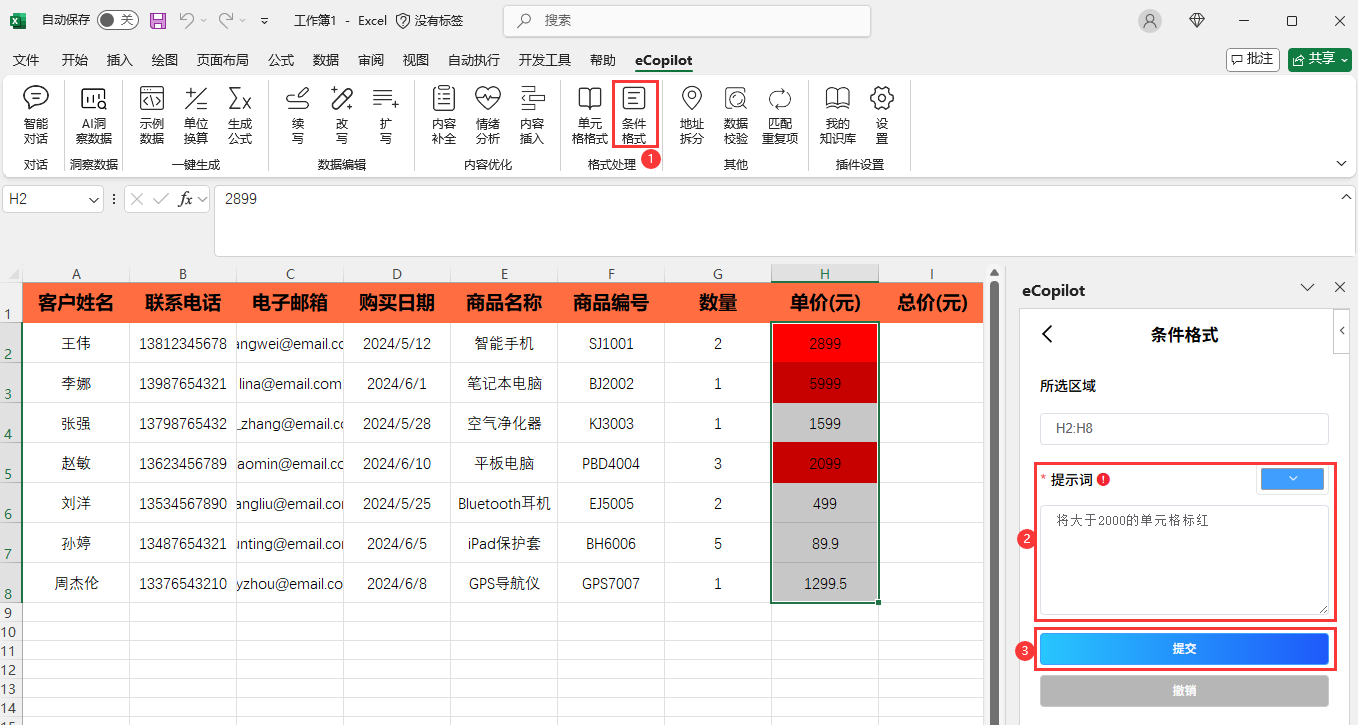Select the 生成公式 formula generator
This screenshot has height=725, width=1358.
(x=240, y=115)
